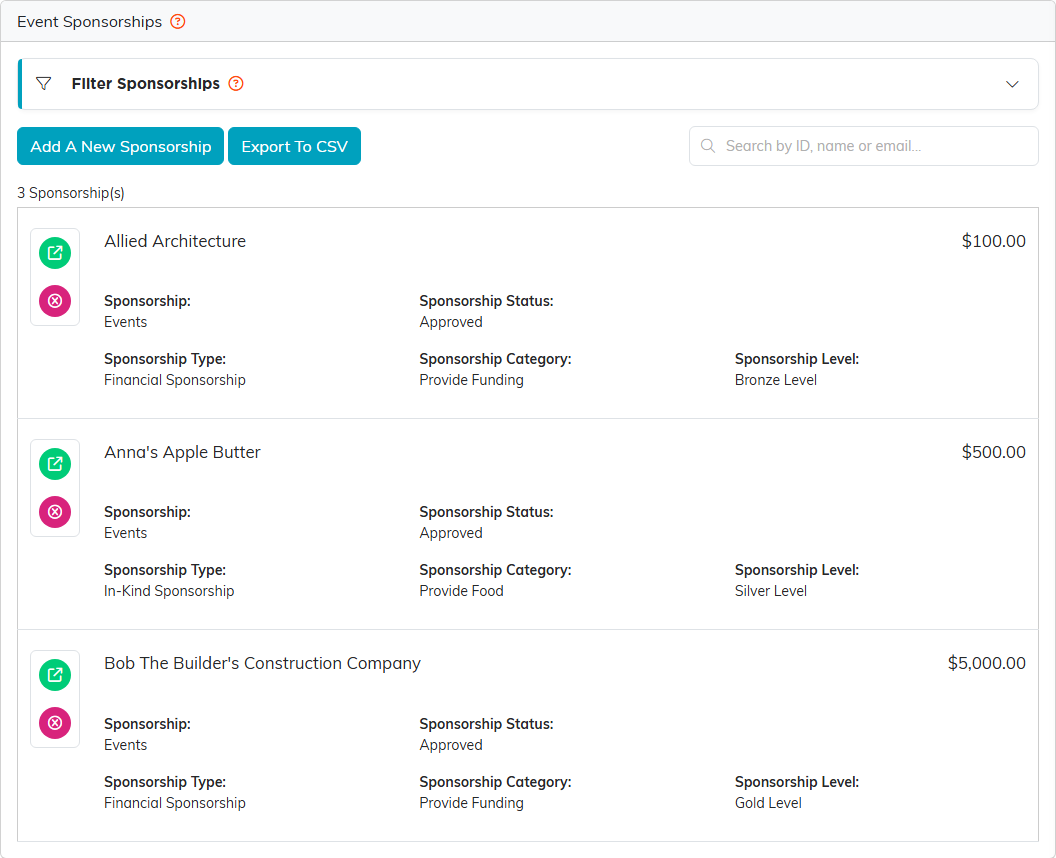Delete the Anna's Apple Butter sponsorship

pos(55,512)
